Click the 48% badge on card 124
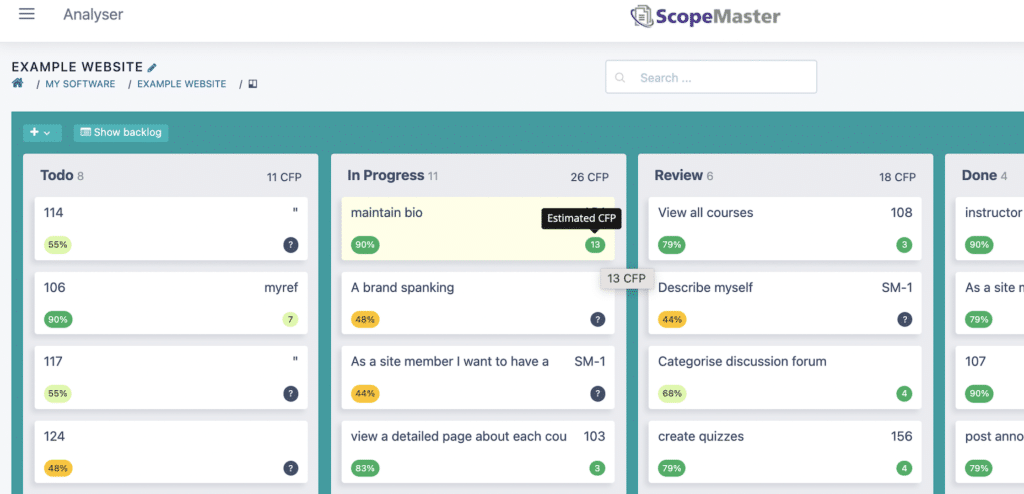The width and height of the screenshot is (1024, 494). [58, 469]
